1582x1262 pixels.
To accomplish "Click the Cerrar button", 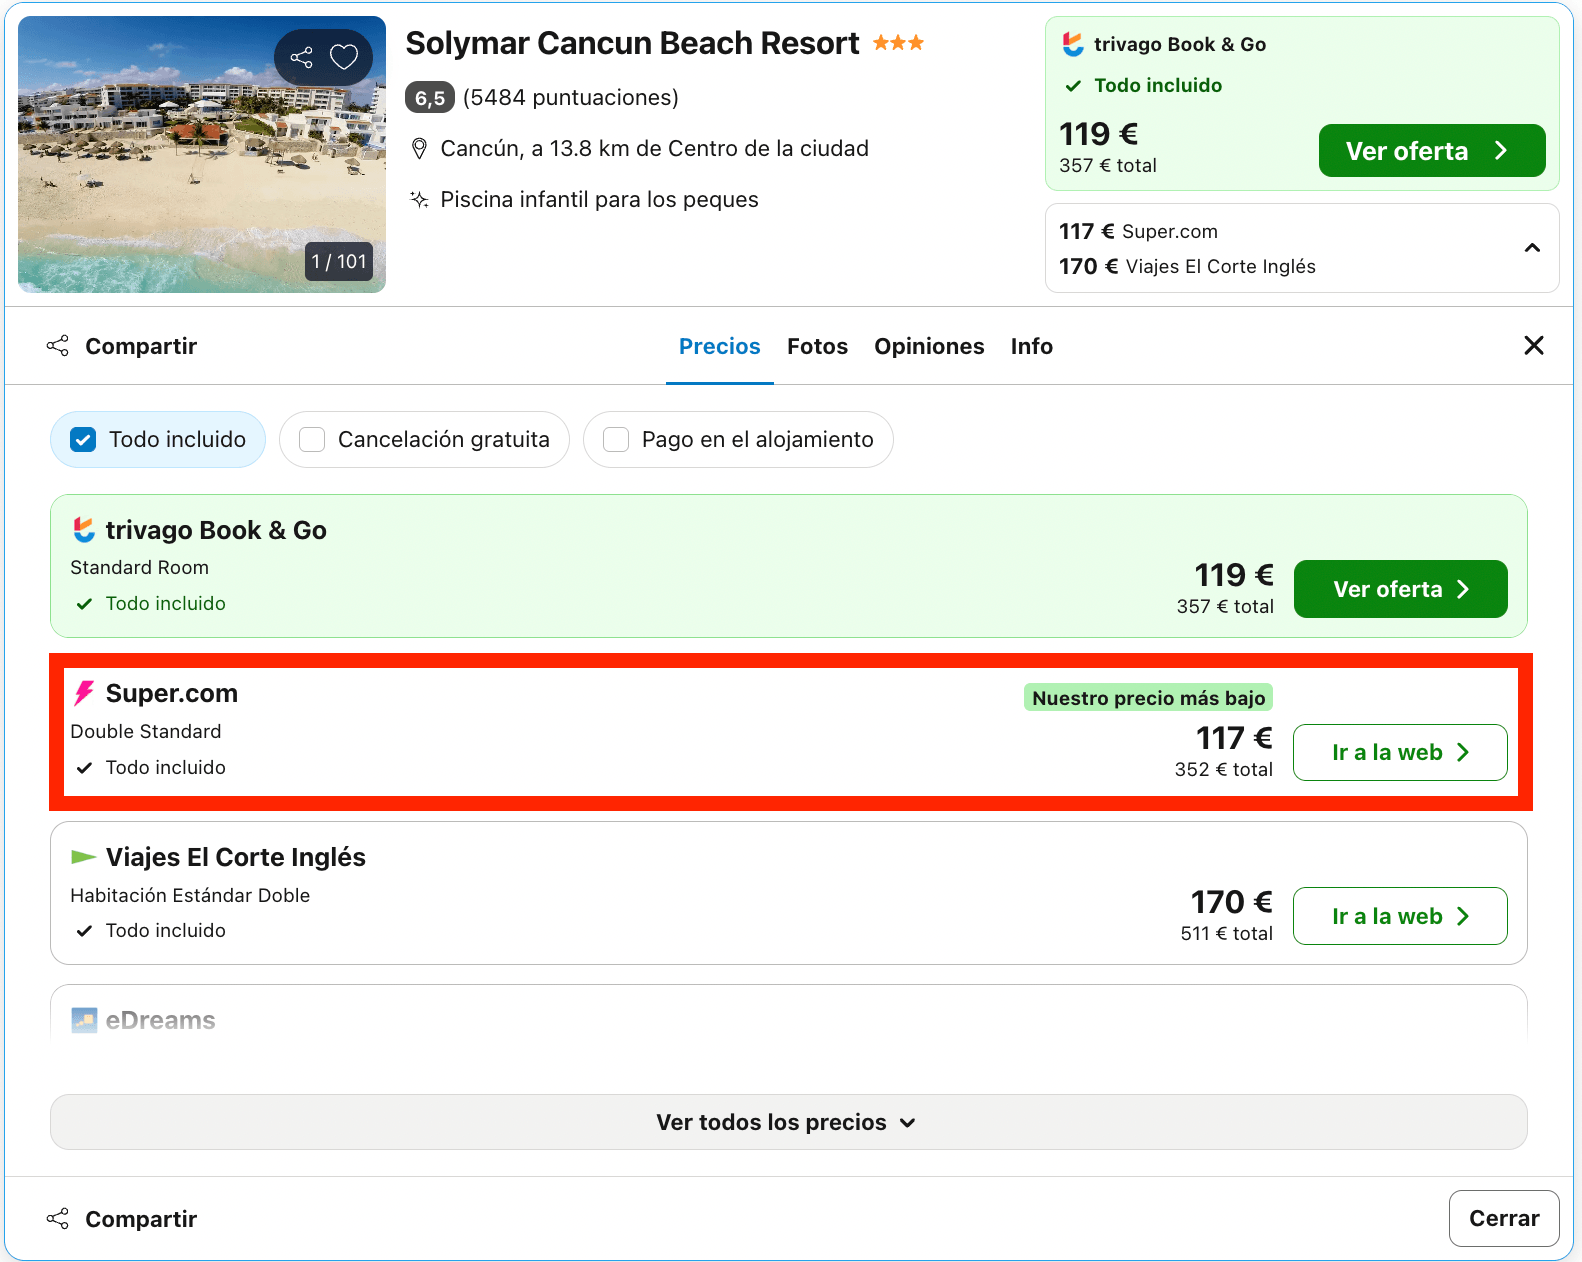I will coord(1504,1218).
